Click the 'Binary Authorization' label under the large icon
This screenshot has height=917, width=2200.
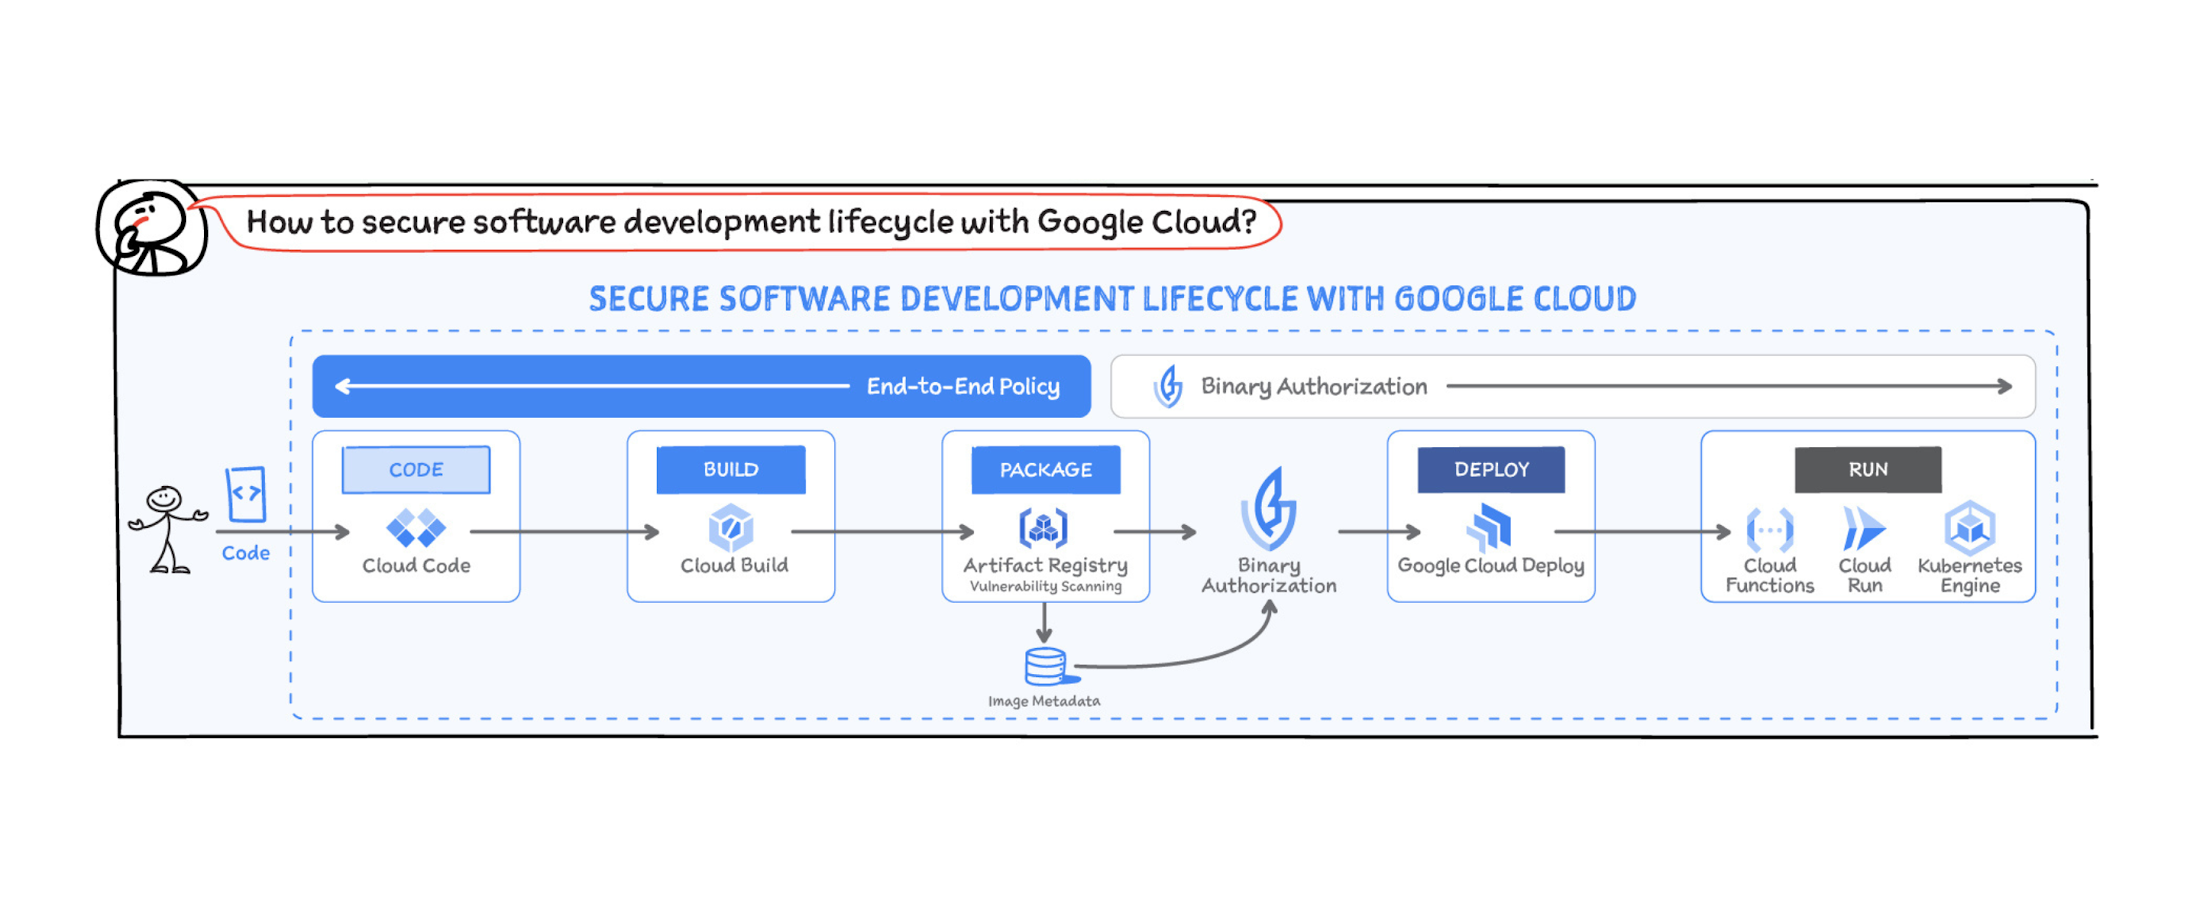pos(1269,575)
